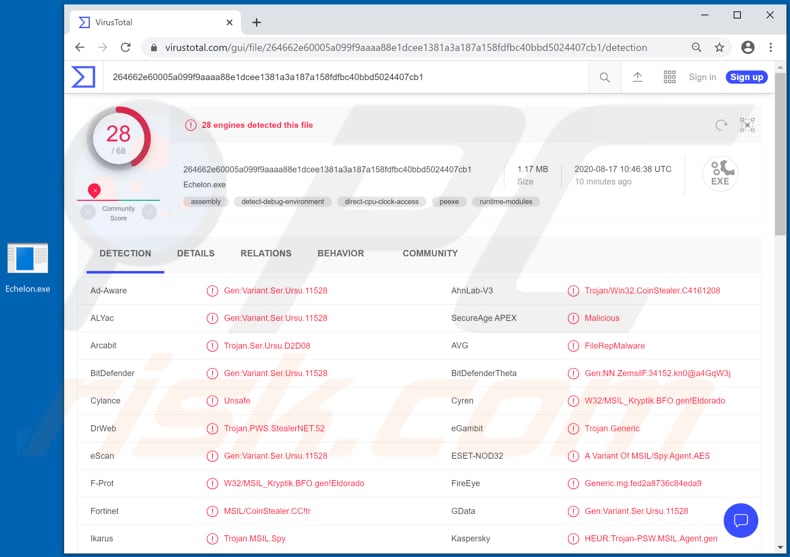Click the search magnifier icon in VirusTotal header
The width and height of the screenshot is (790, 557).
605,77
